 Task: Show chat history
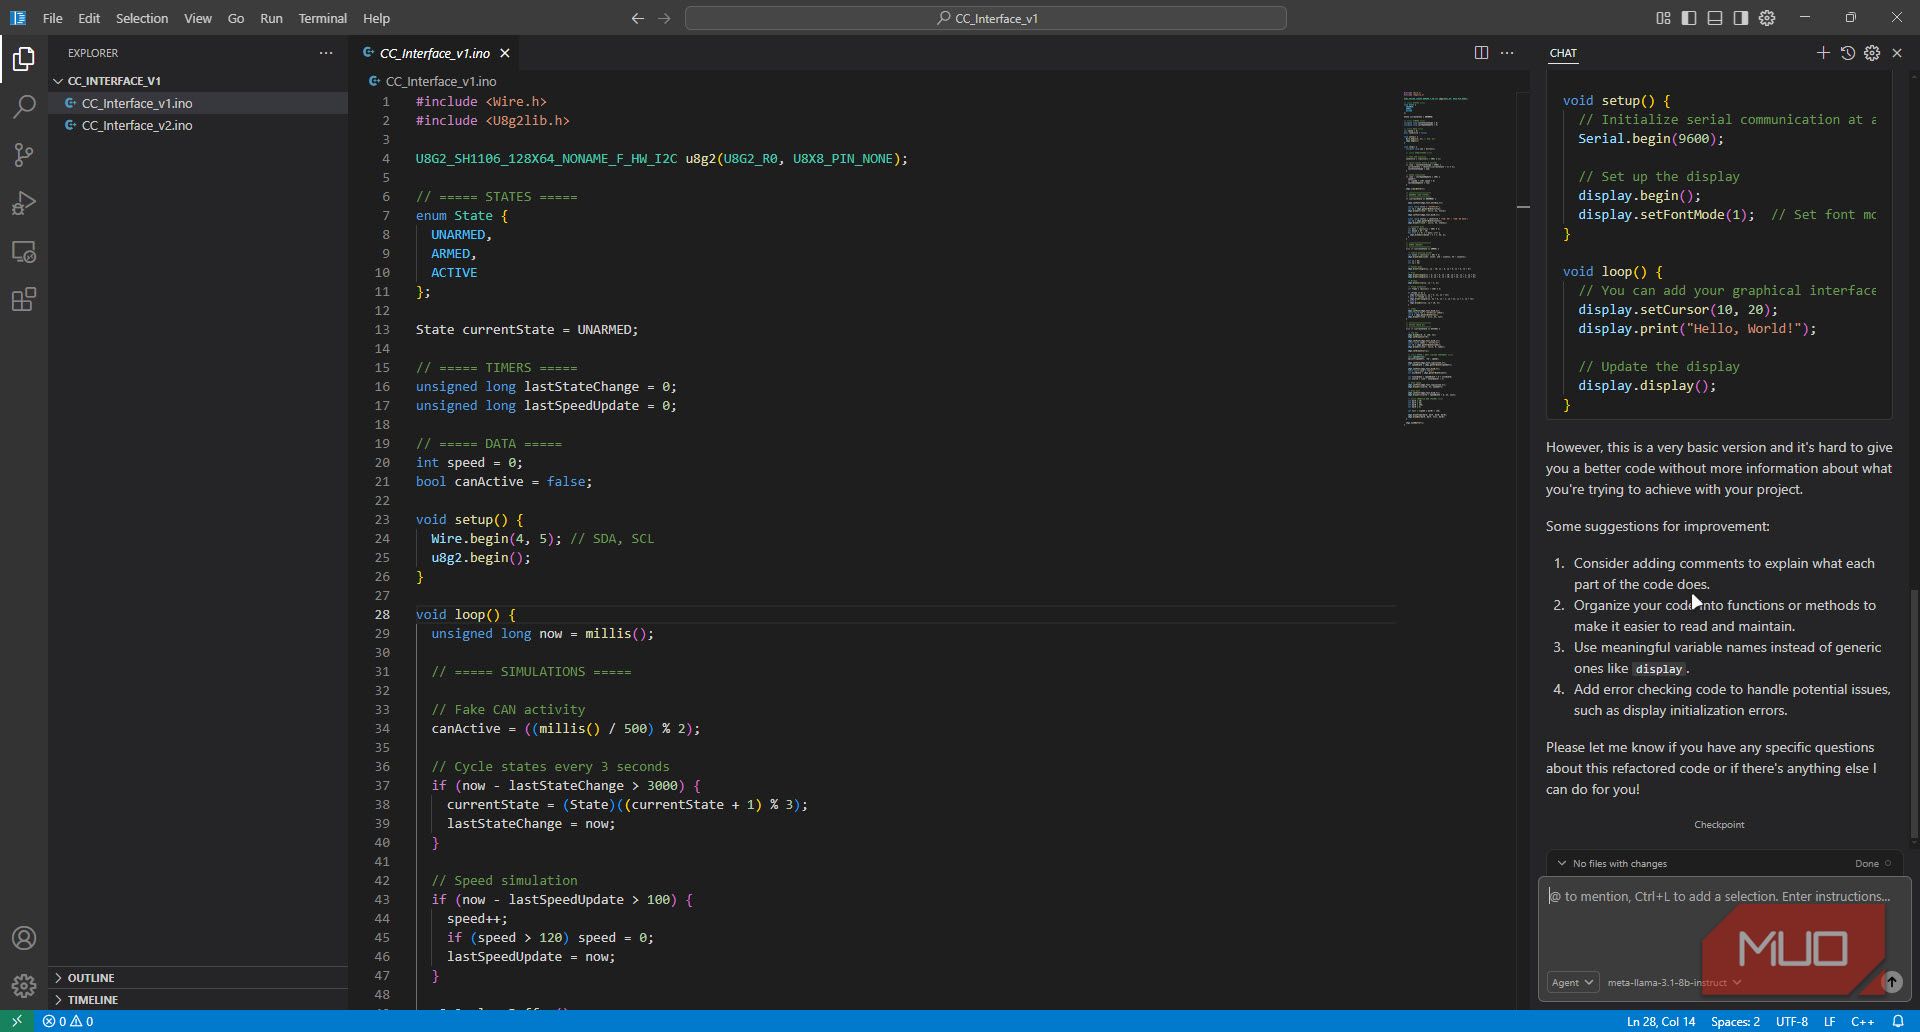[1848, 53]
